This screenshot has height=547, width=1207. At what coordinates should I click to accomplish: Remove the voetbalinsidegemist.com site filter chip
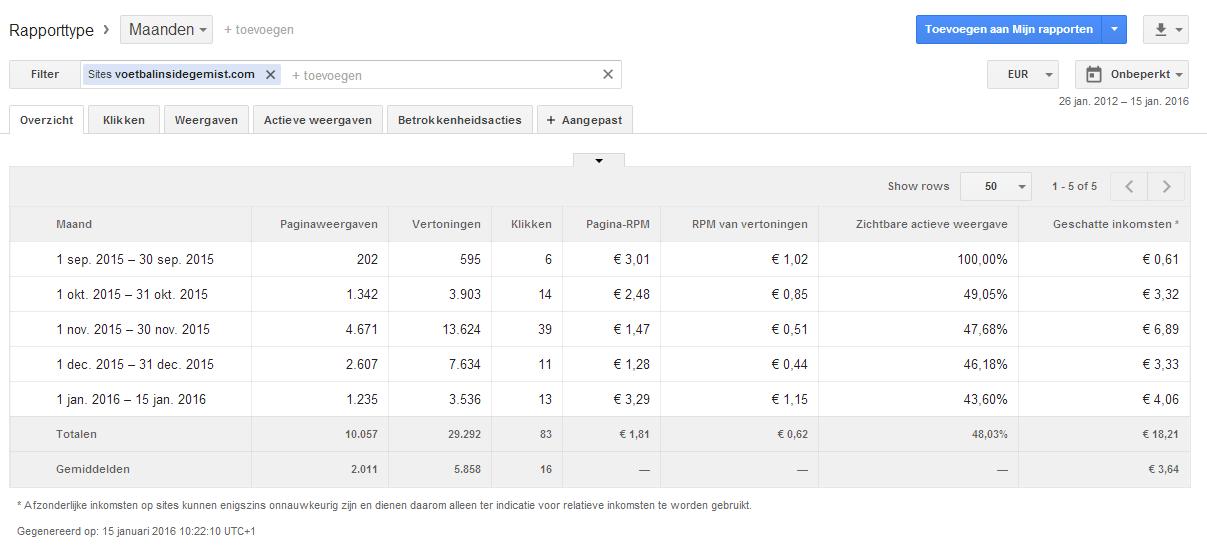pos(270,75)
